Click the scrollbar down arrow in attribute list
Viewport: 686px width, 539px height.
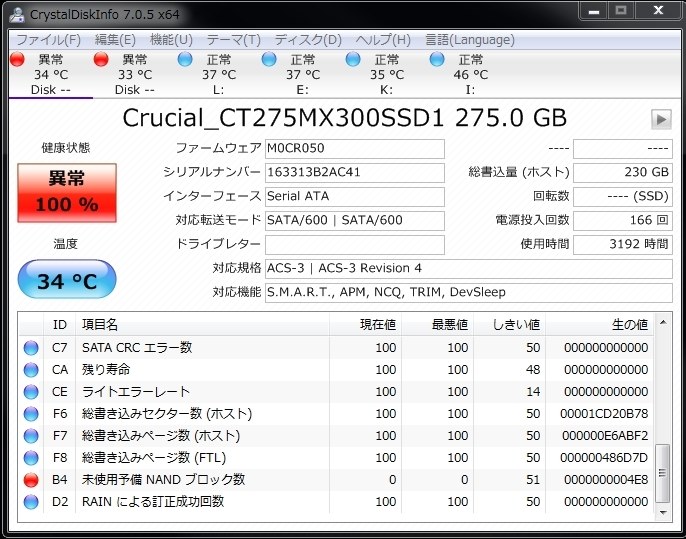click(663, 512)
